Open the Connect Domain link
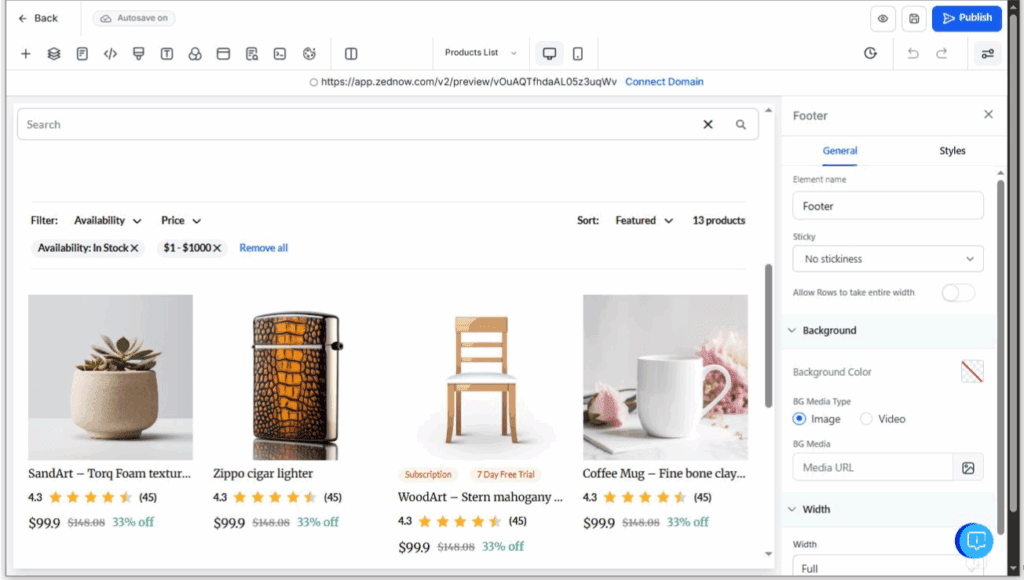This screenshot has width=1024, height=580. click(x=664, y=82)
